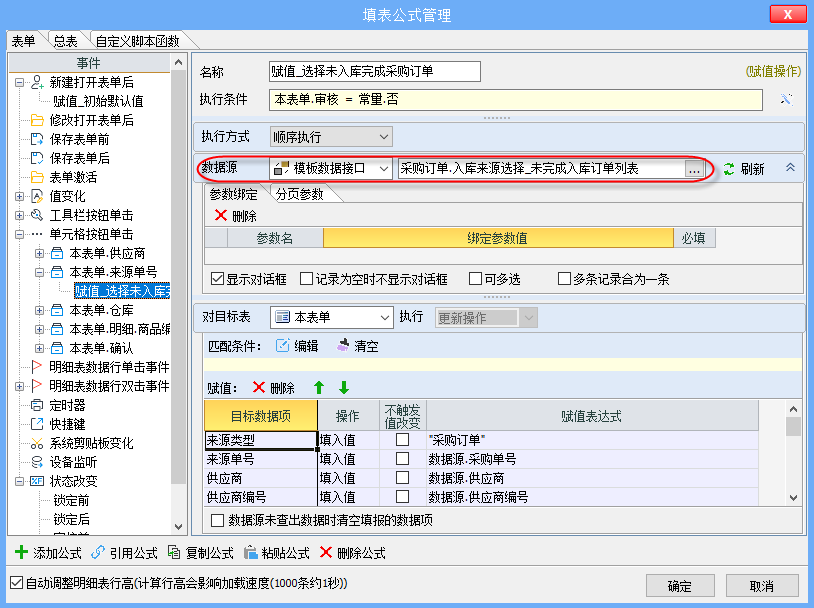Collapse the 数据源 section with double-chevron icon

[x=790, y=167]
